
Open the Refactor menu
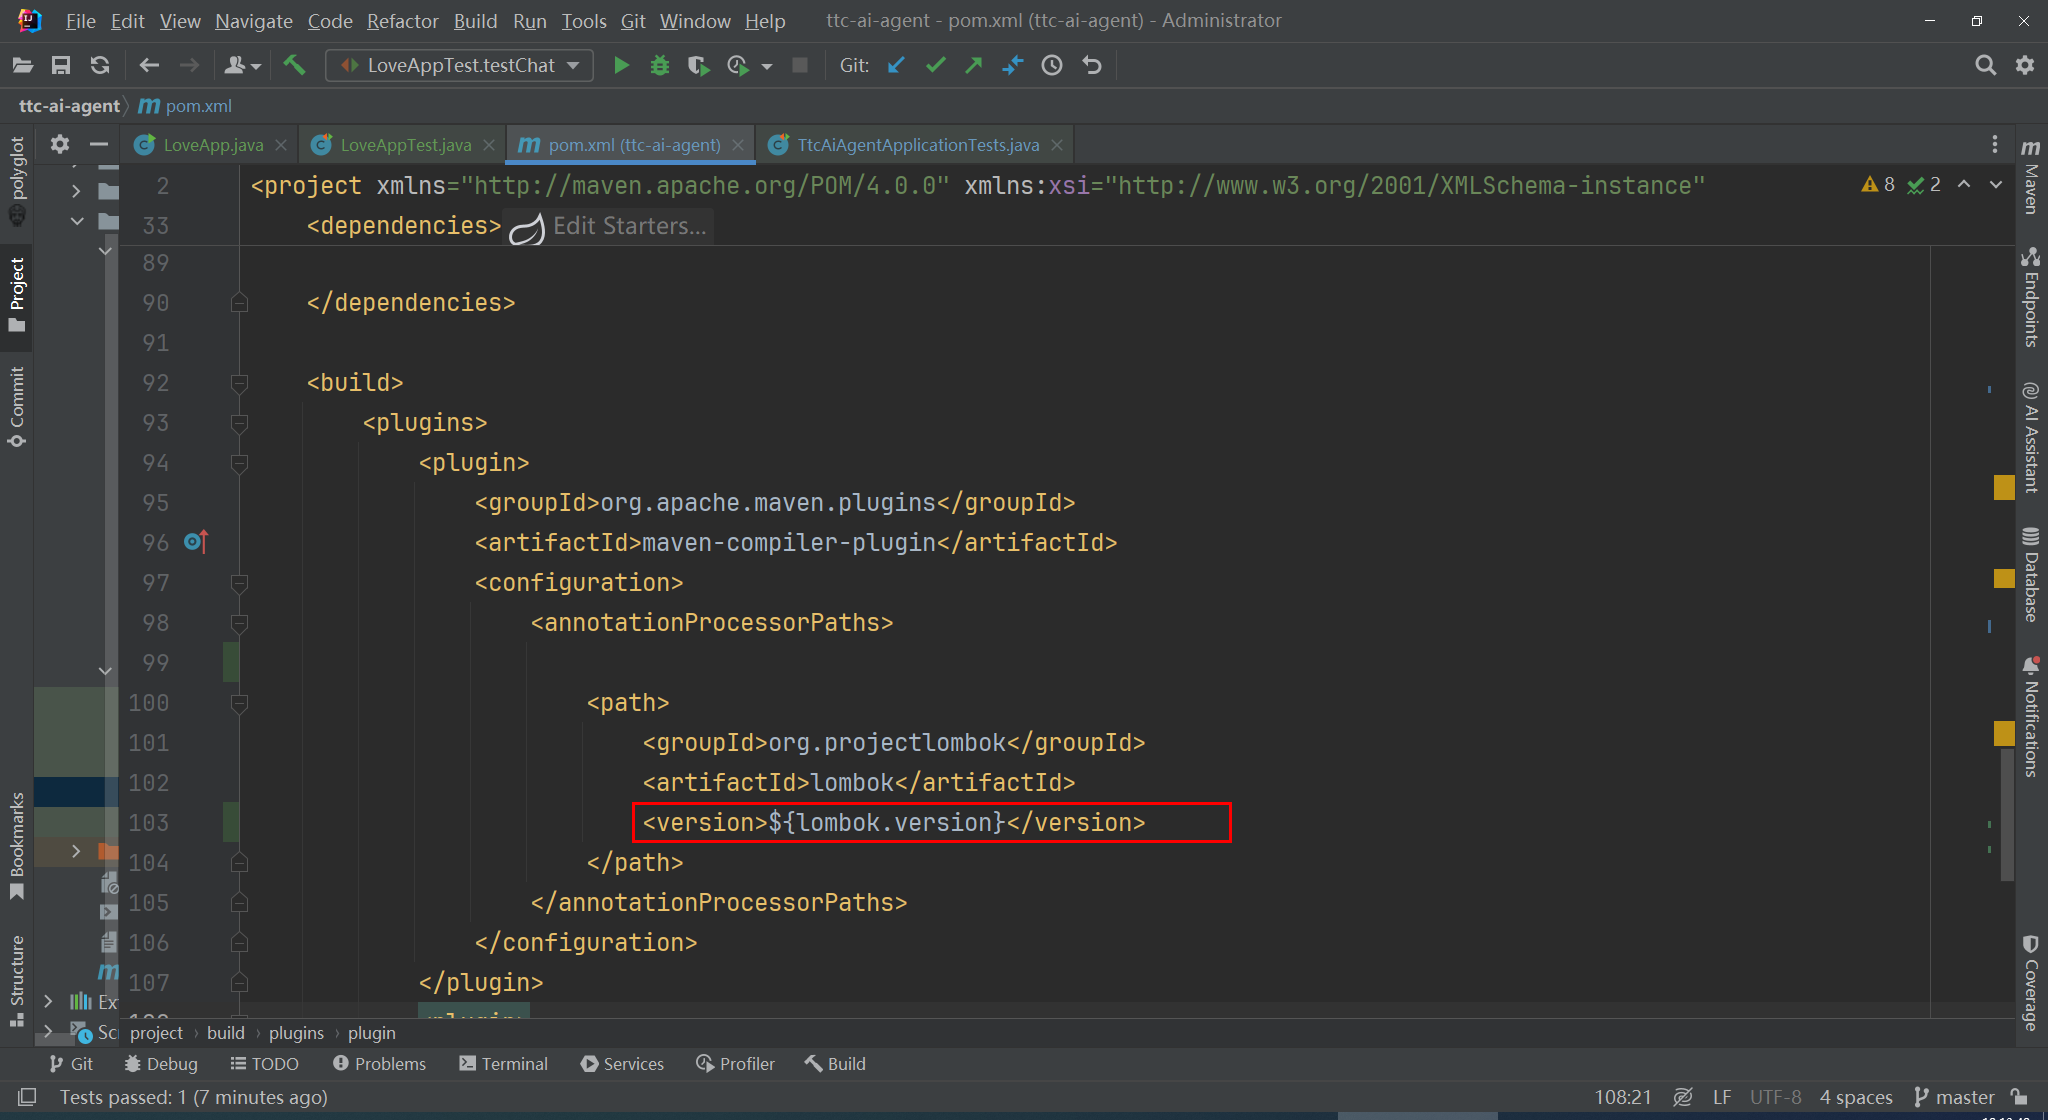[x=402, y=20]
